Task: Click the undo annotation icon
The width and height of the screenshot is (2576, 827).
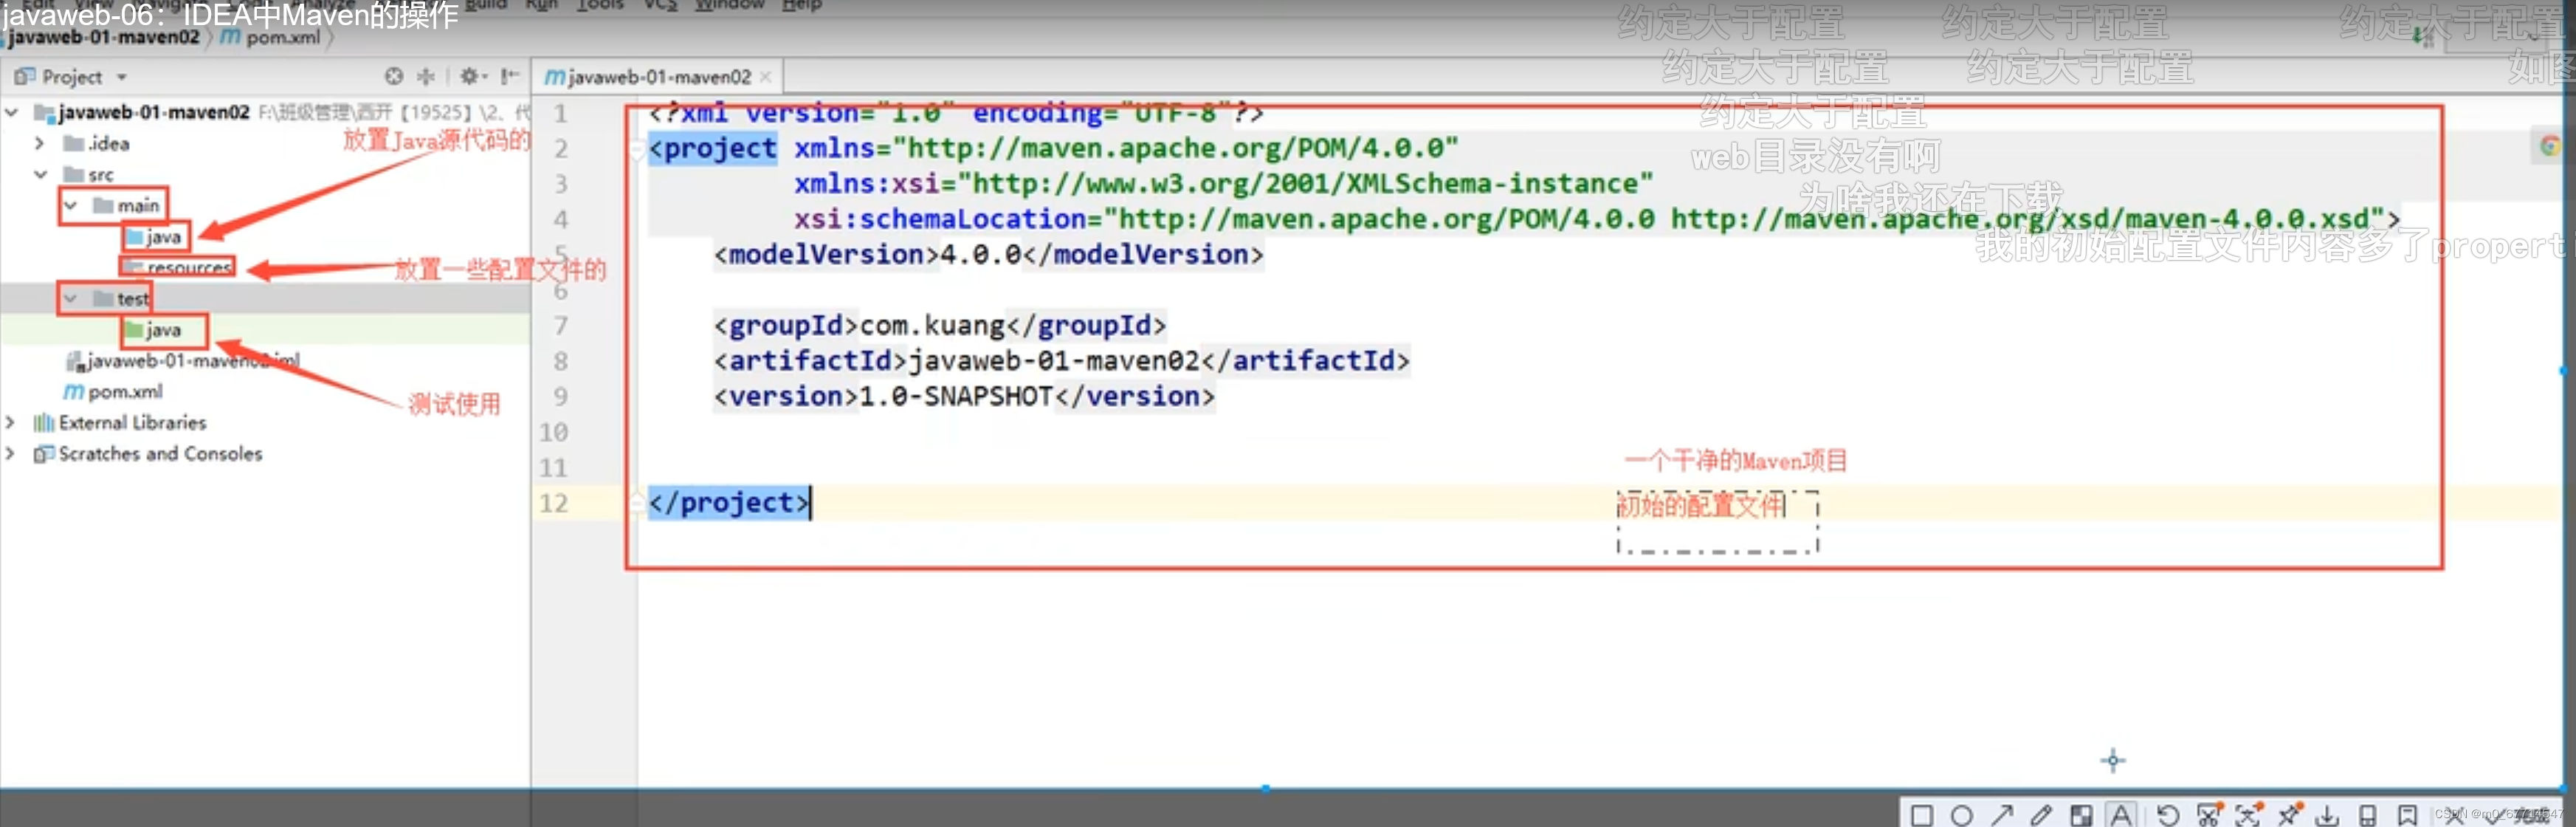Action: [x=2167, y=815]
